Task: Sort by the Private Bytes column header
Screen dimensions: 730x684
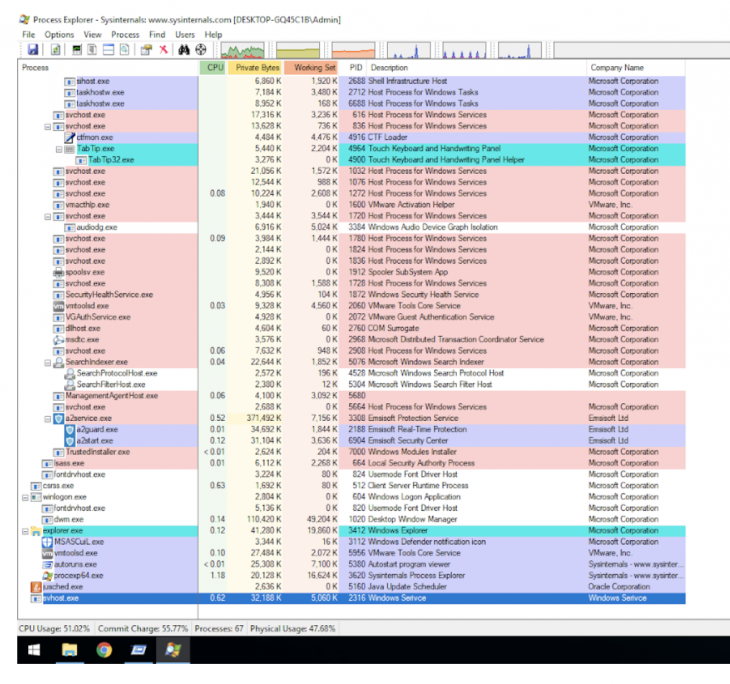Action: click(x=255, y=68)
